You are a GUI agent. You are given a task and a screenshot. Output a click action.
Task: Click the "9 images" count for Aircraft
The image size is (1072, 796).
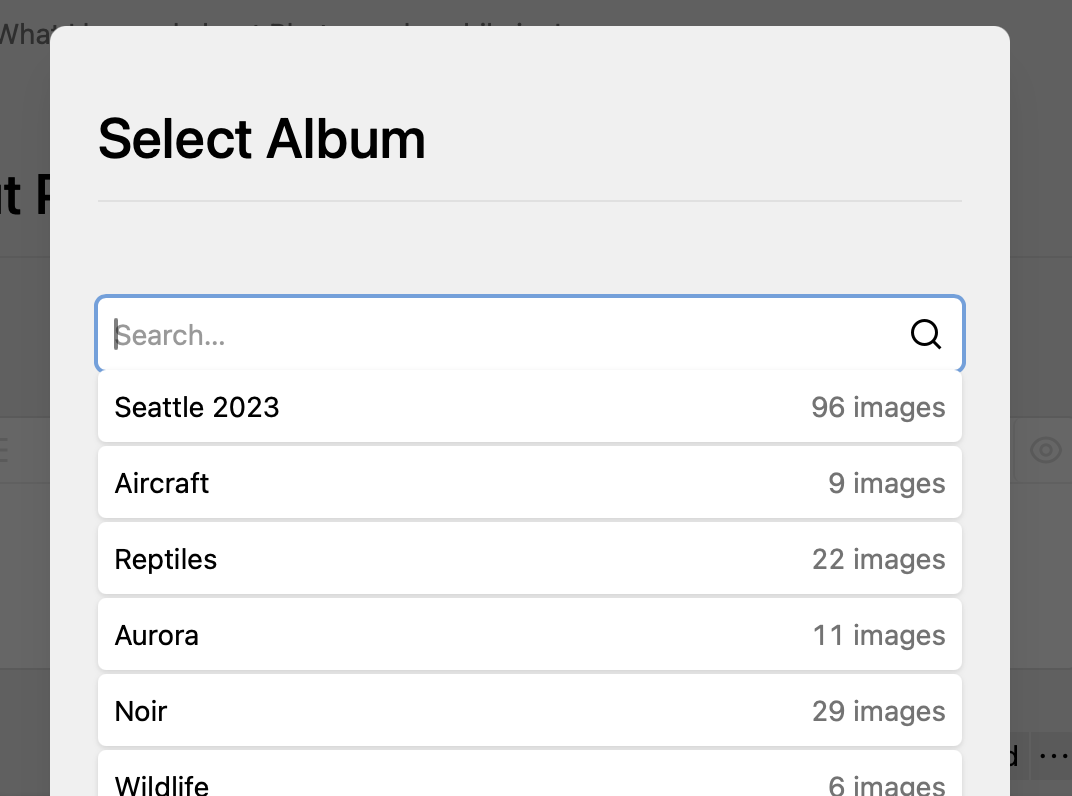coord(886,483)
